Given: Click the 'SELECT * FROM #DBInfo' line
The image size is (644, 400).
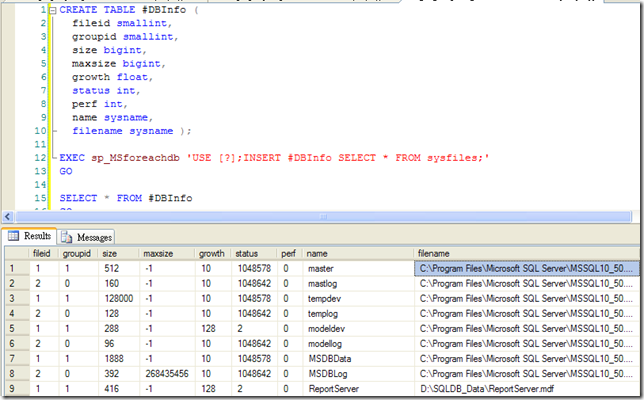Looking at the screenshot, I should (x=126, y=198).
